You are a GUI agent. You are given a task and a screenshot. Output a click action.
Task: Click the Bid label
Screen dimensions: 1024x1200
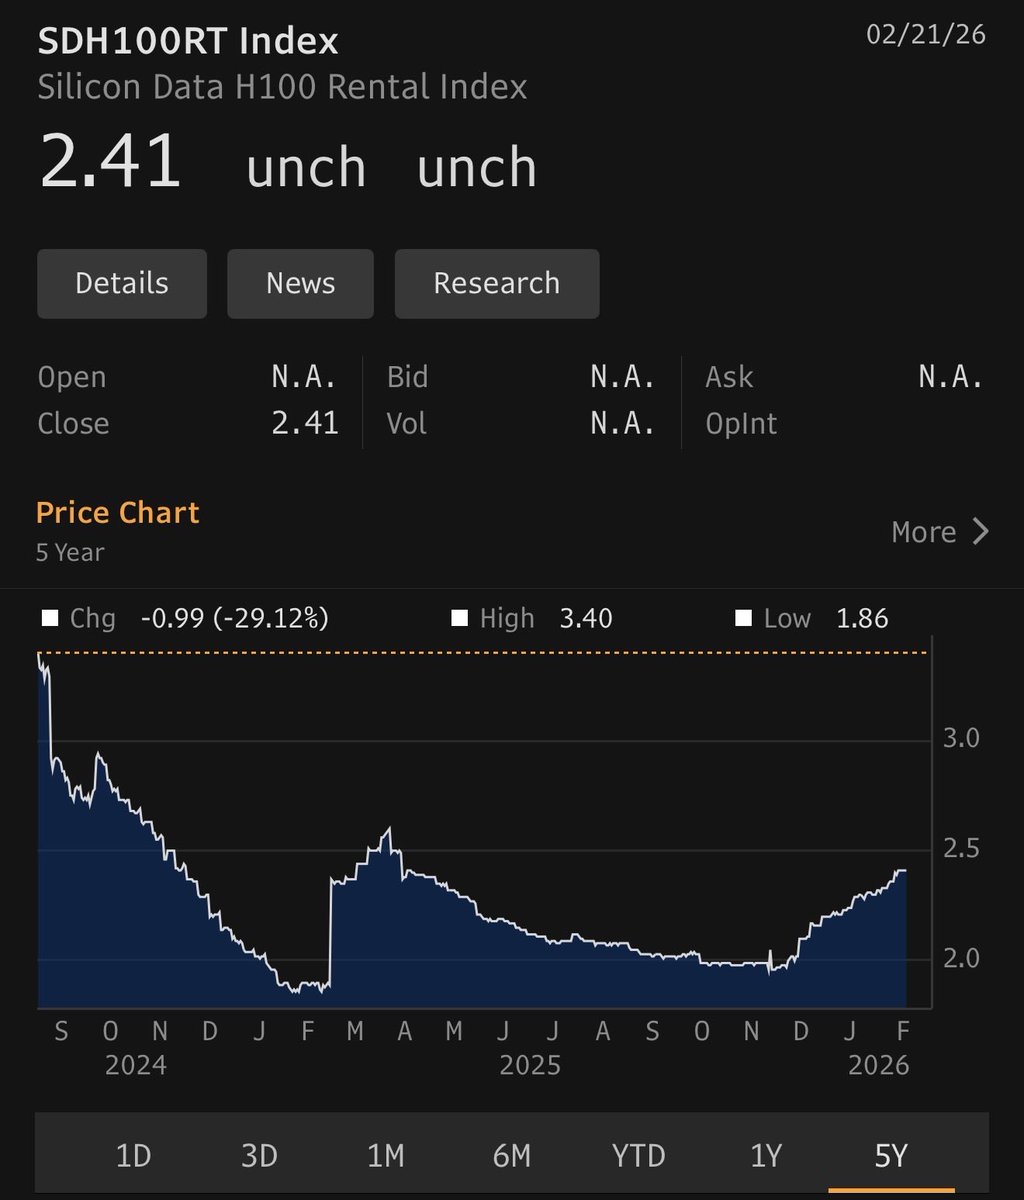[407, 377]
